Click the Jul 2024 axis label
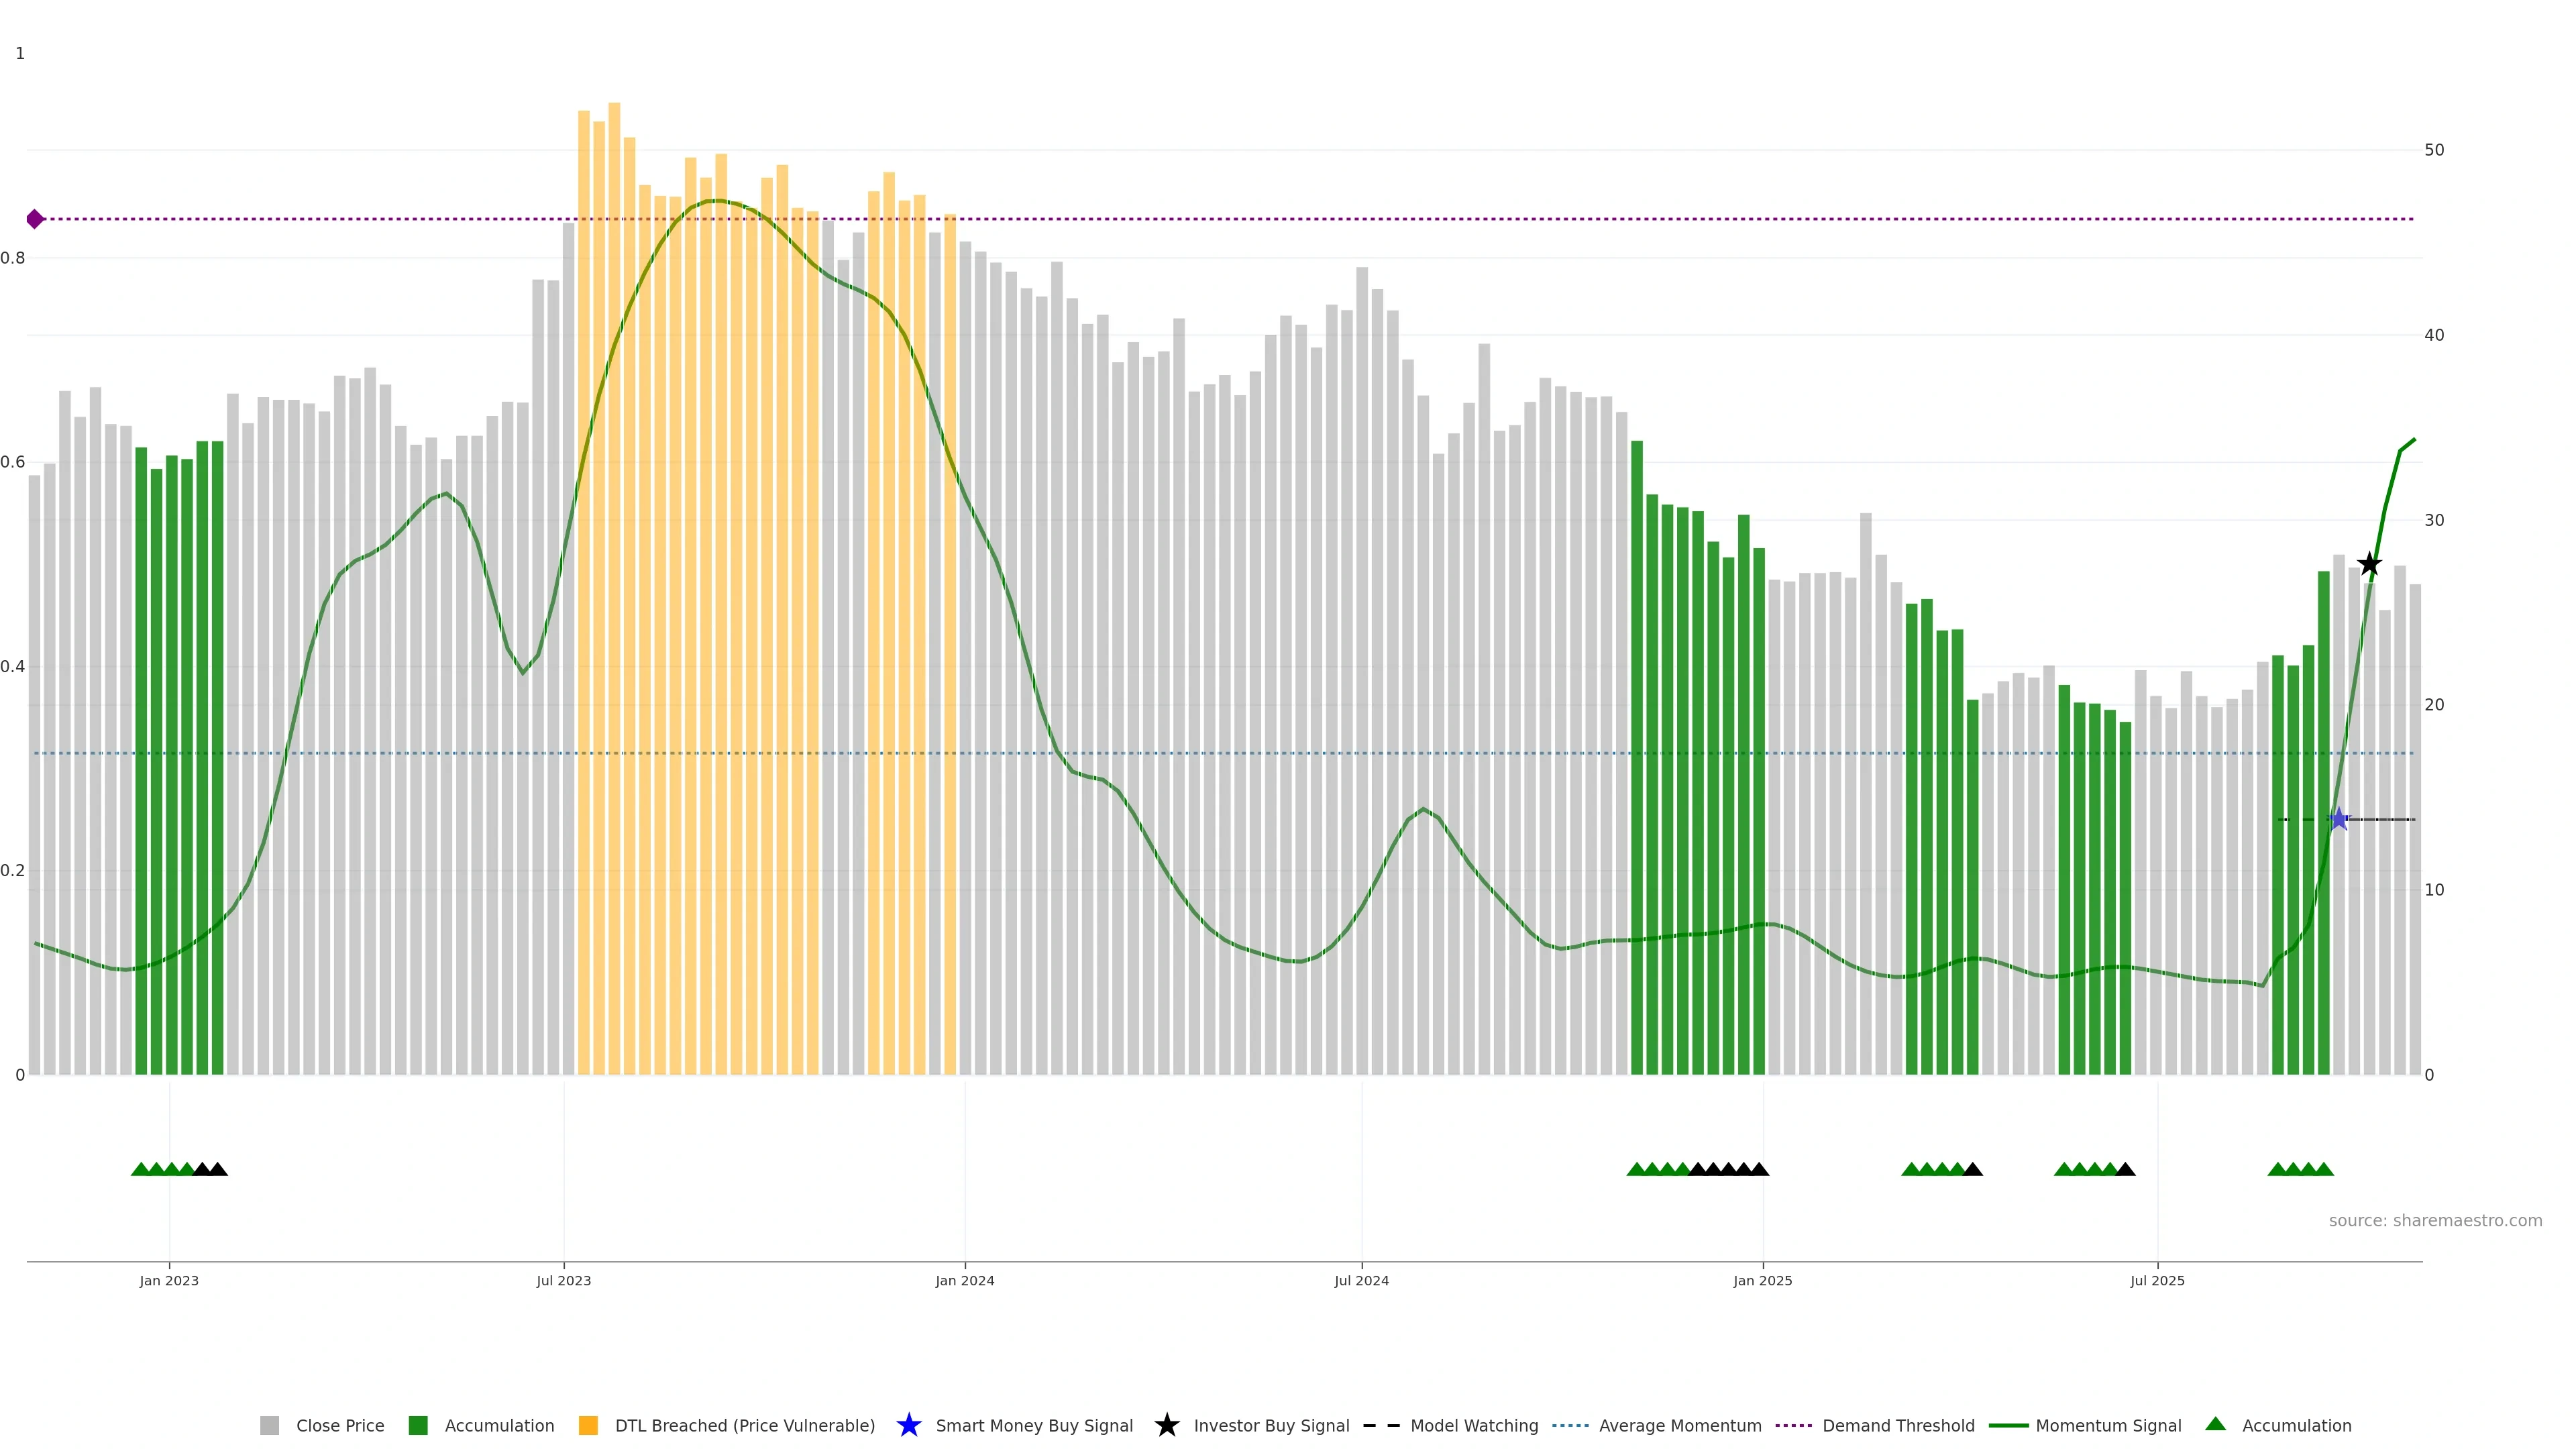The image size is (2576, 1449). [1361, 1280]
